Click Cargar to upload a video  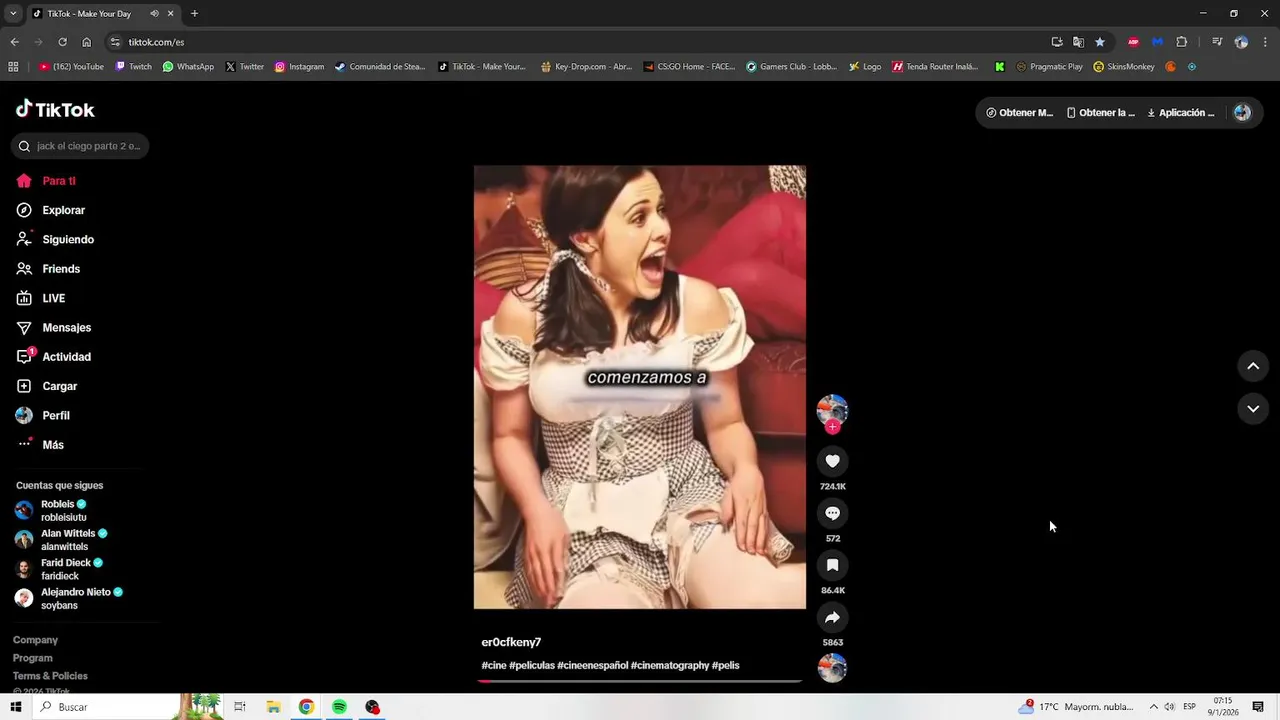tap(47, 386)
